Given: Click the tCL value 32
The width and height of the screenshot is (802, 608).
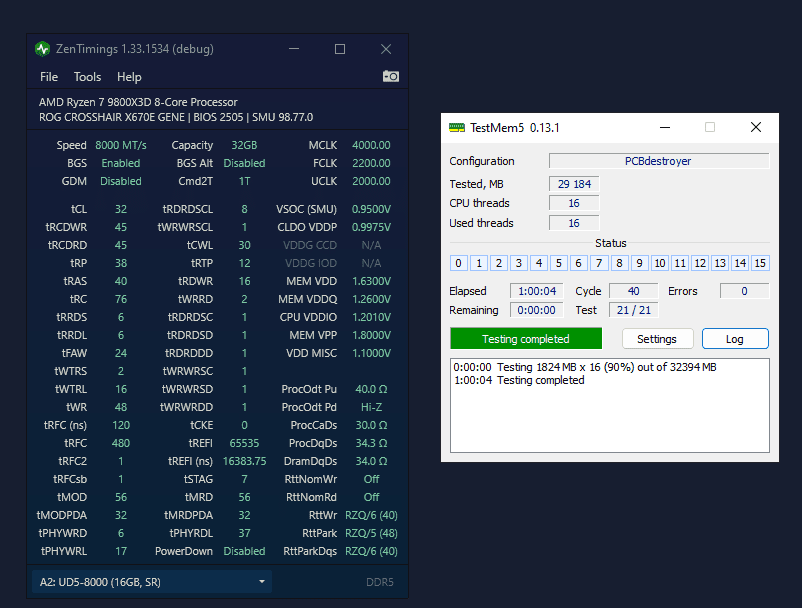Looking at the screenshot, I should pos(121,209).
